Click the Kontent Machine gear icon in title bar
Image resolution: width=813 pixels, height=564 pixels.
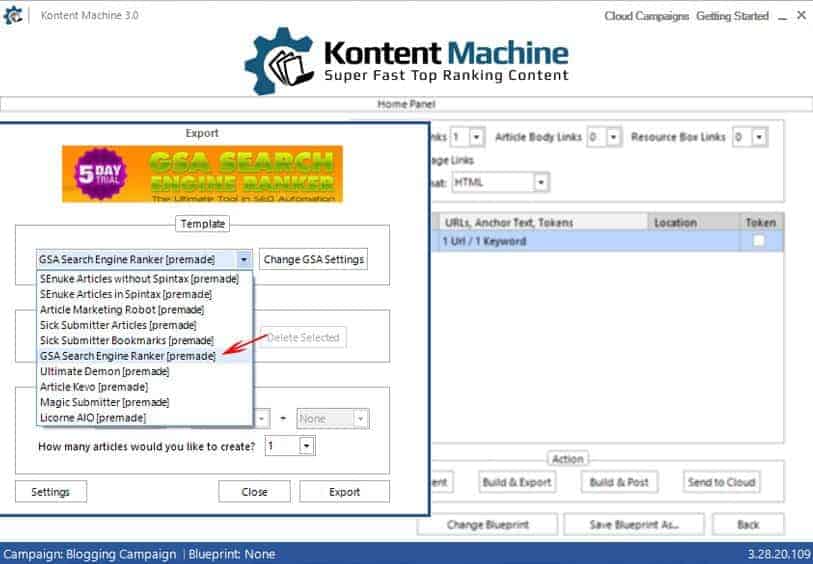[12, 16]
